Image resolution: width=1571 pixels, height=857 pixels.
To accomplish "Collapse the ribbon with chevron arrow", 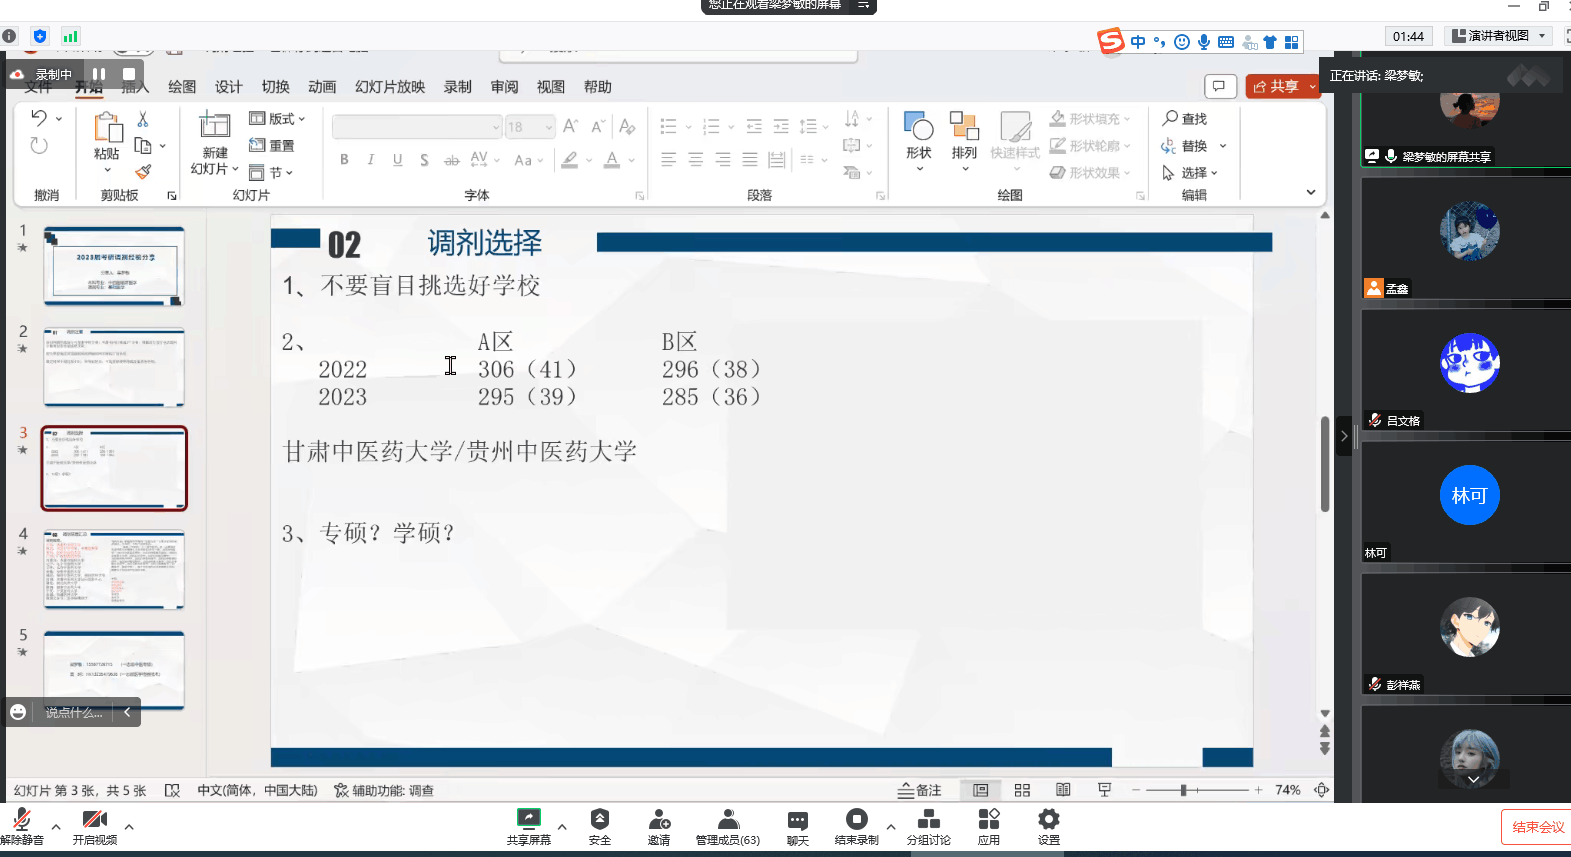I will (1310, 192).
